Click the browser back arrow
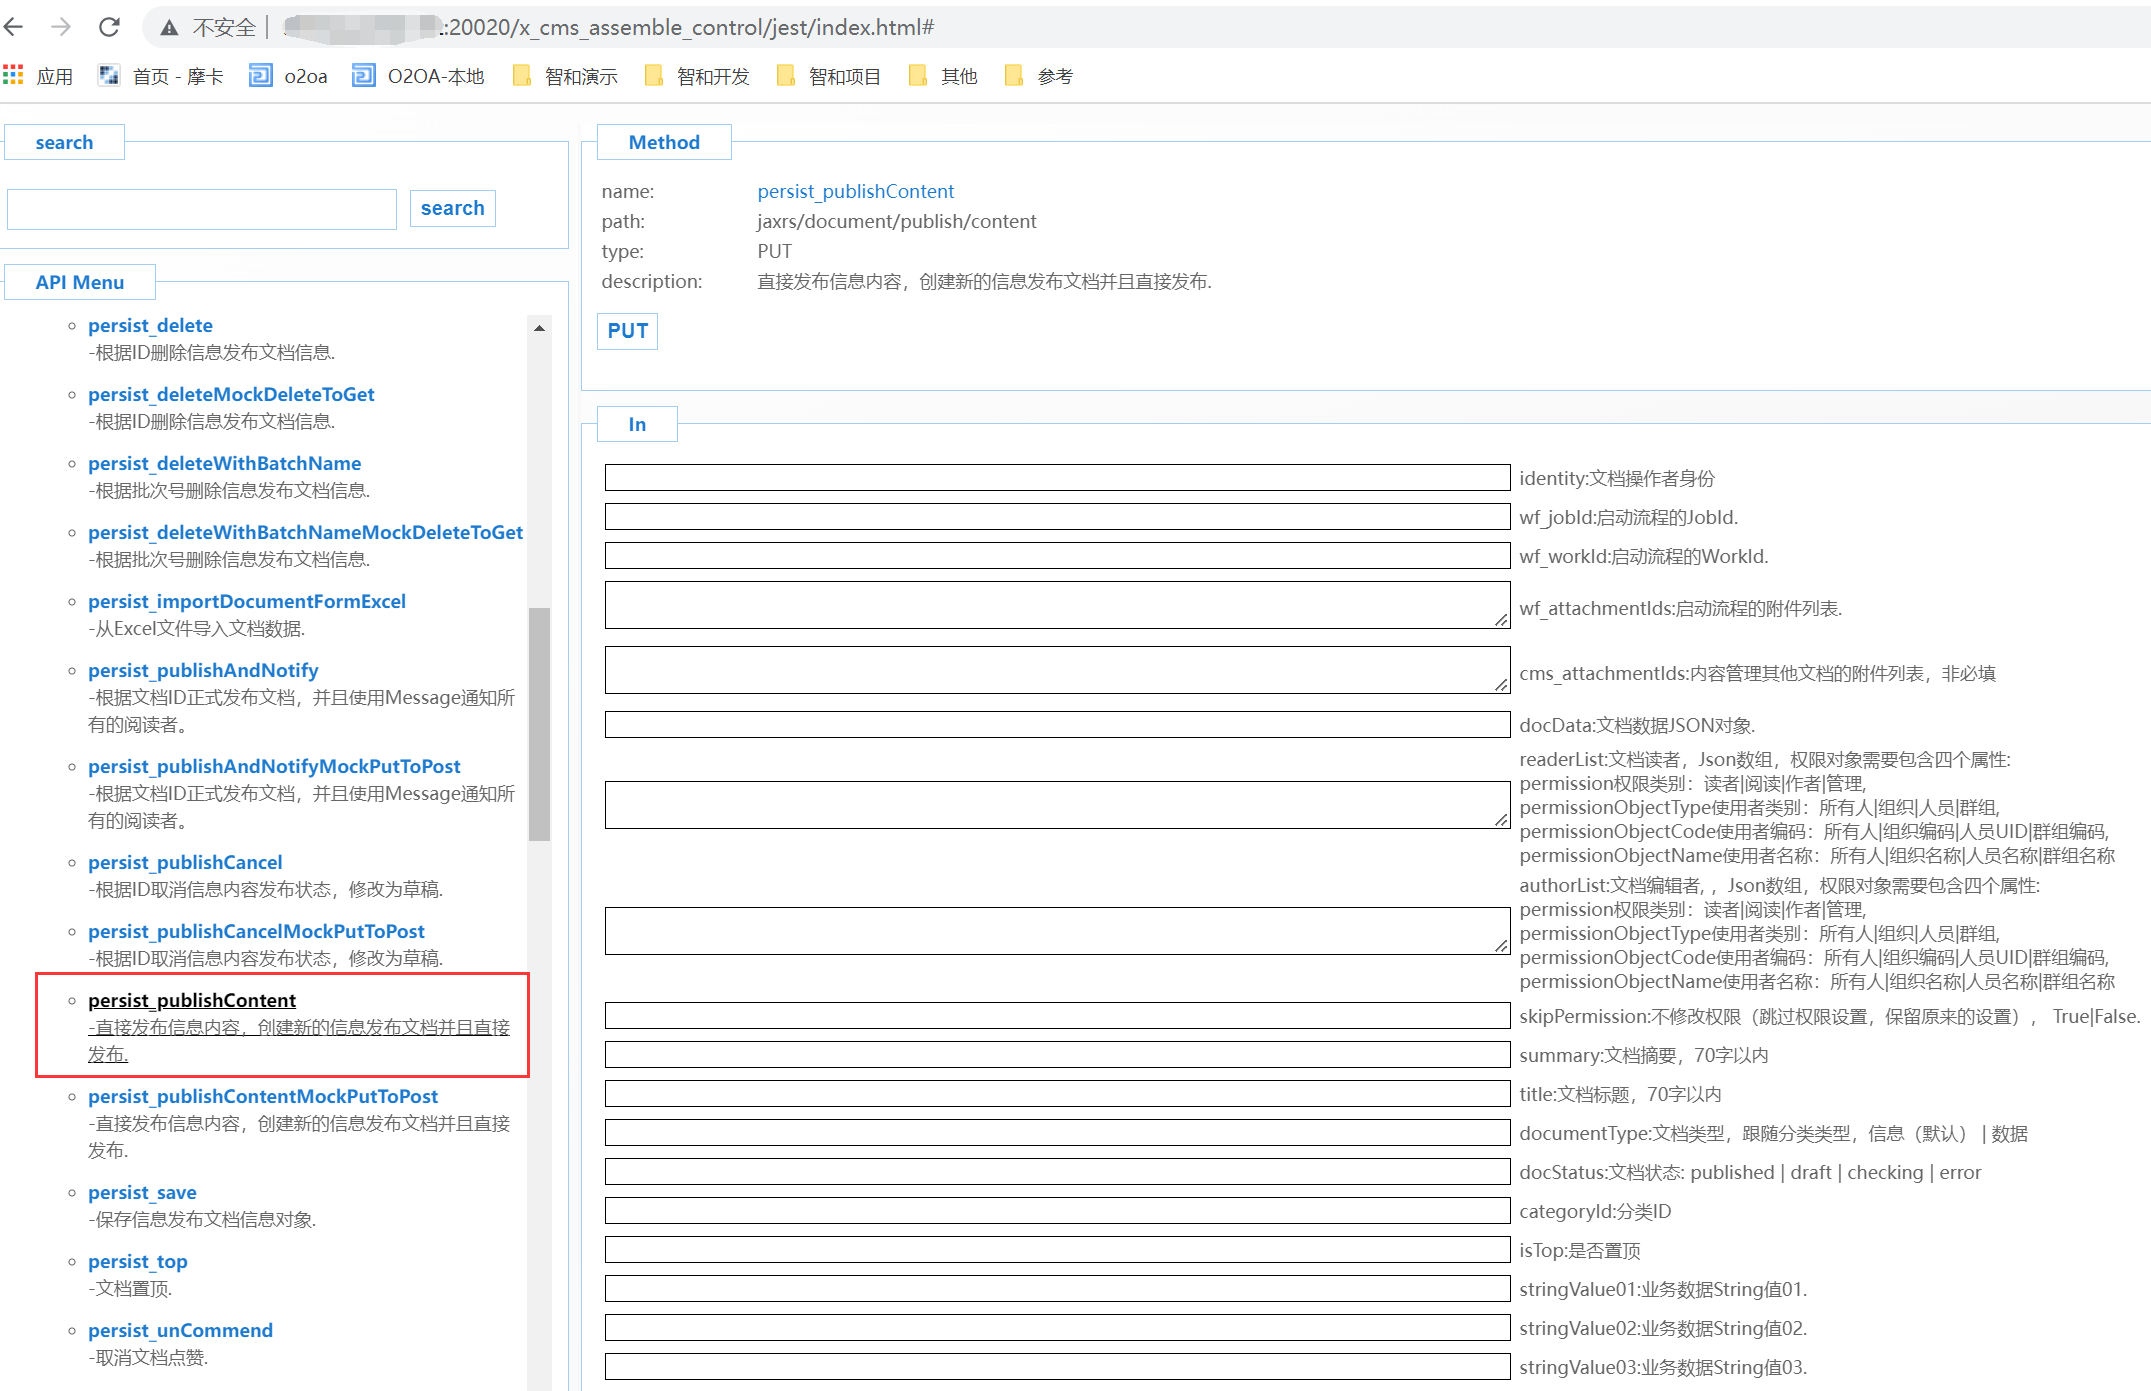 click(x=14, y=27)
